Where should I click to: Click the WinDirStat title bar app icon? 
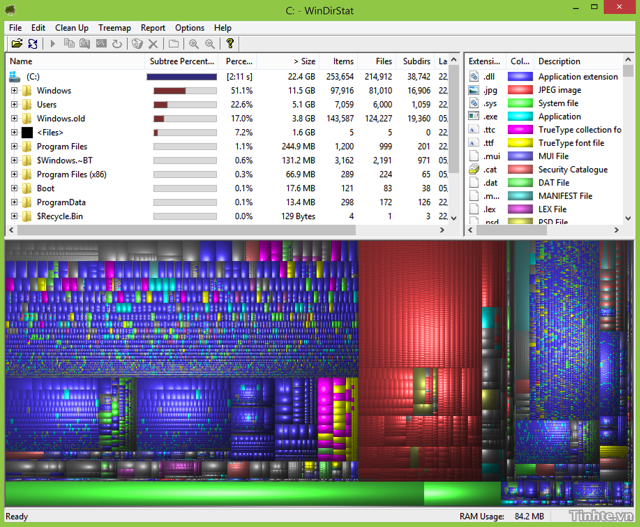pyautogui.click(x=10, y=10)
